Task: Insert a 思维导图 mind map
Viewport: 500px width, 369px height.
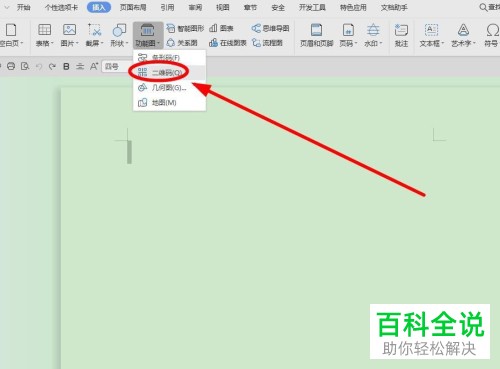Action: [270, 28]
